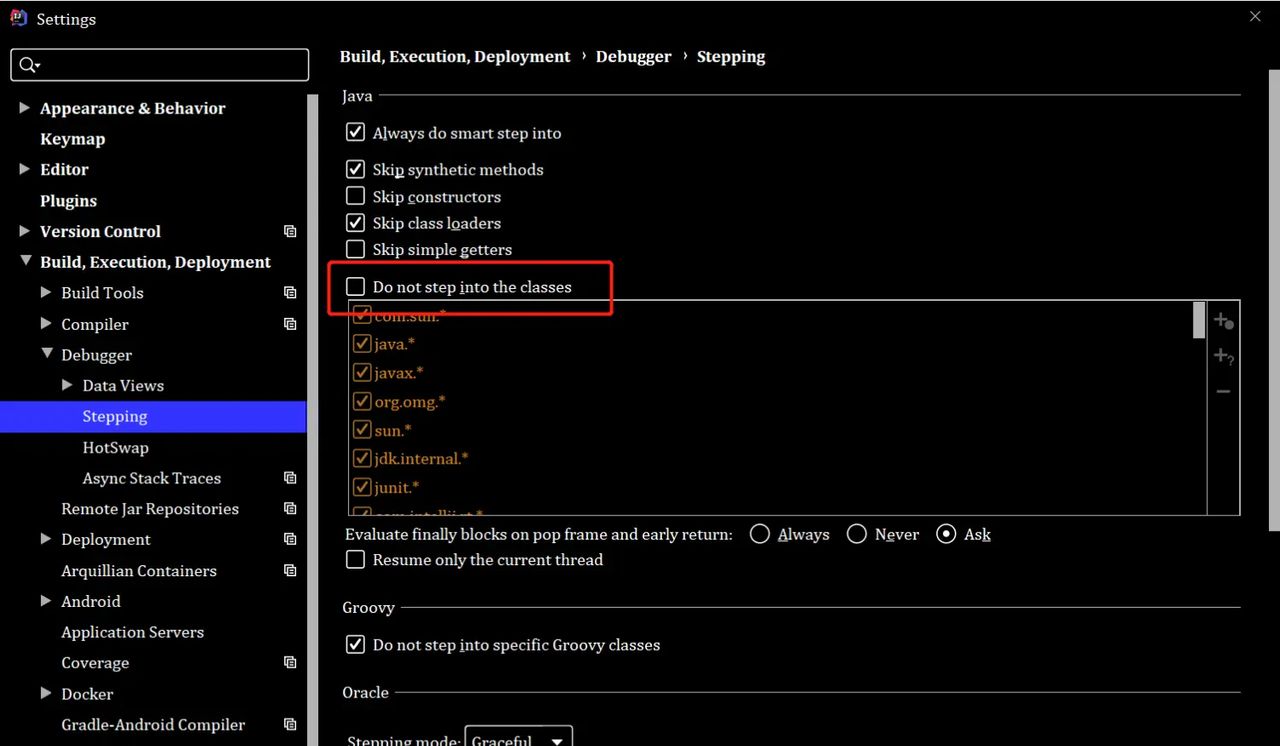Collapse the Debugger tree node
This screenshot has width=1280, height=746.
pyautogui.click(x=47, y=354)
